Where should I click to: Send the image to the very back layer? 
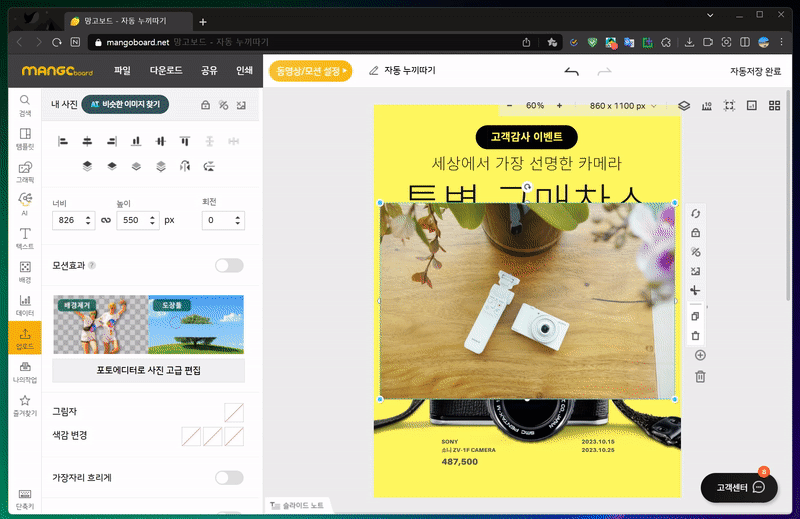click(x=160, y=166)
